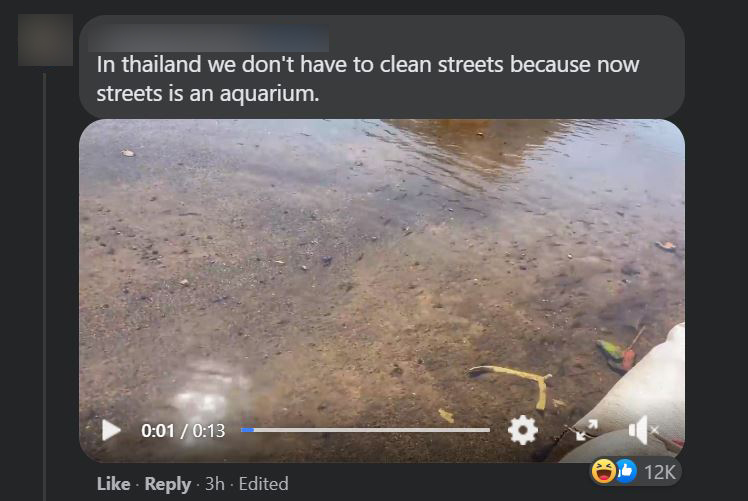Open the commenter's blurred profile picture

(45, 40)
